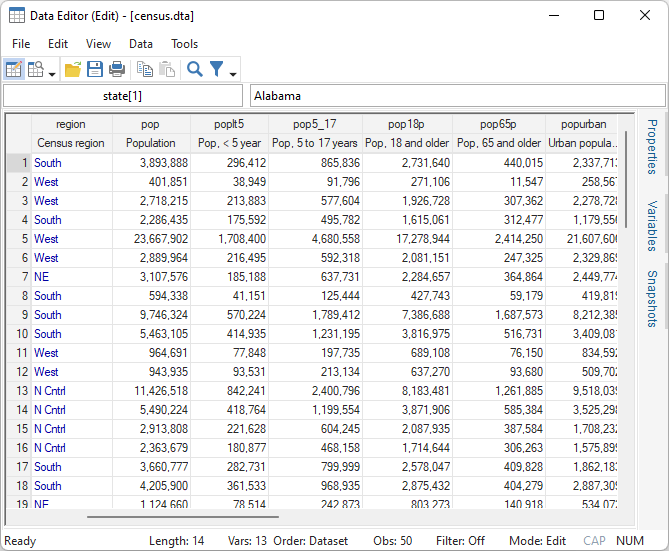The image size is (669, 551).
Task: Close the Data Editor window
Action: click(x=645, y=15)
